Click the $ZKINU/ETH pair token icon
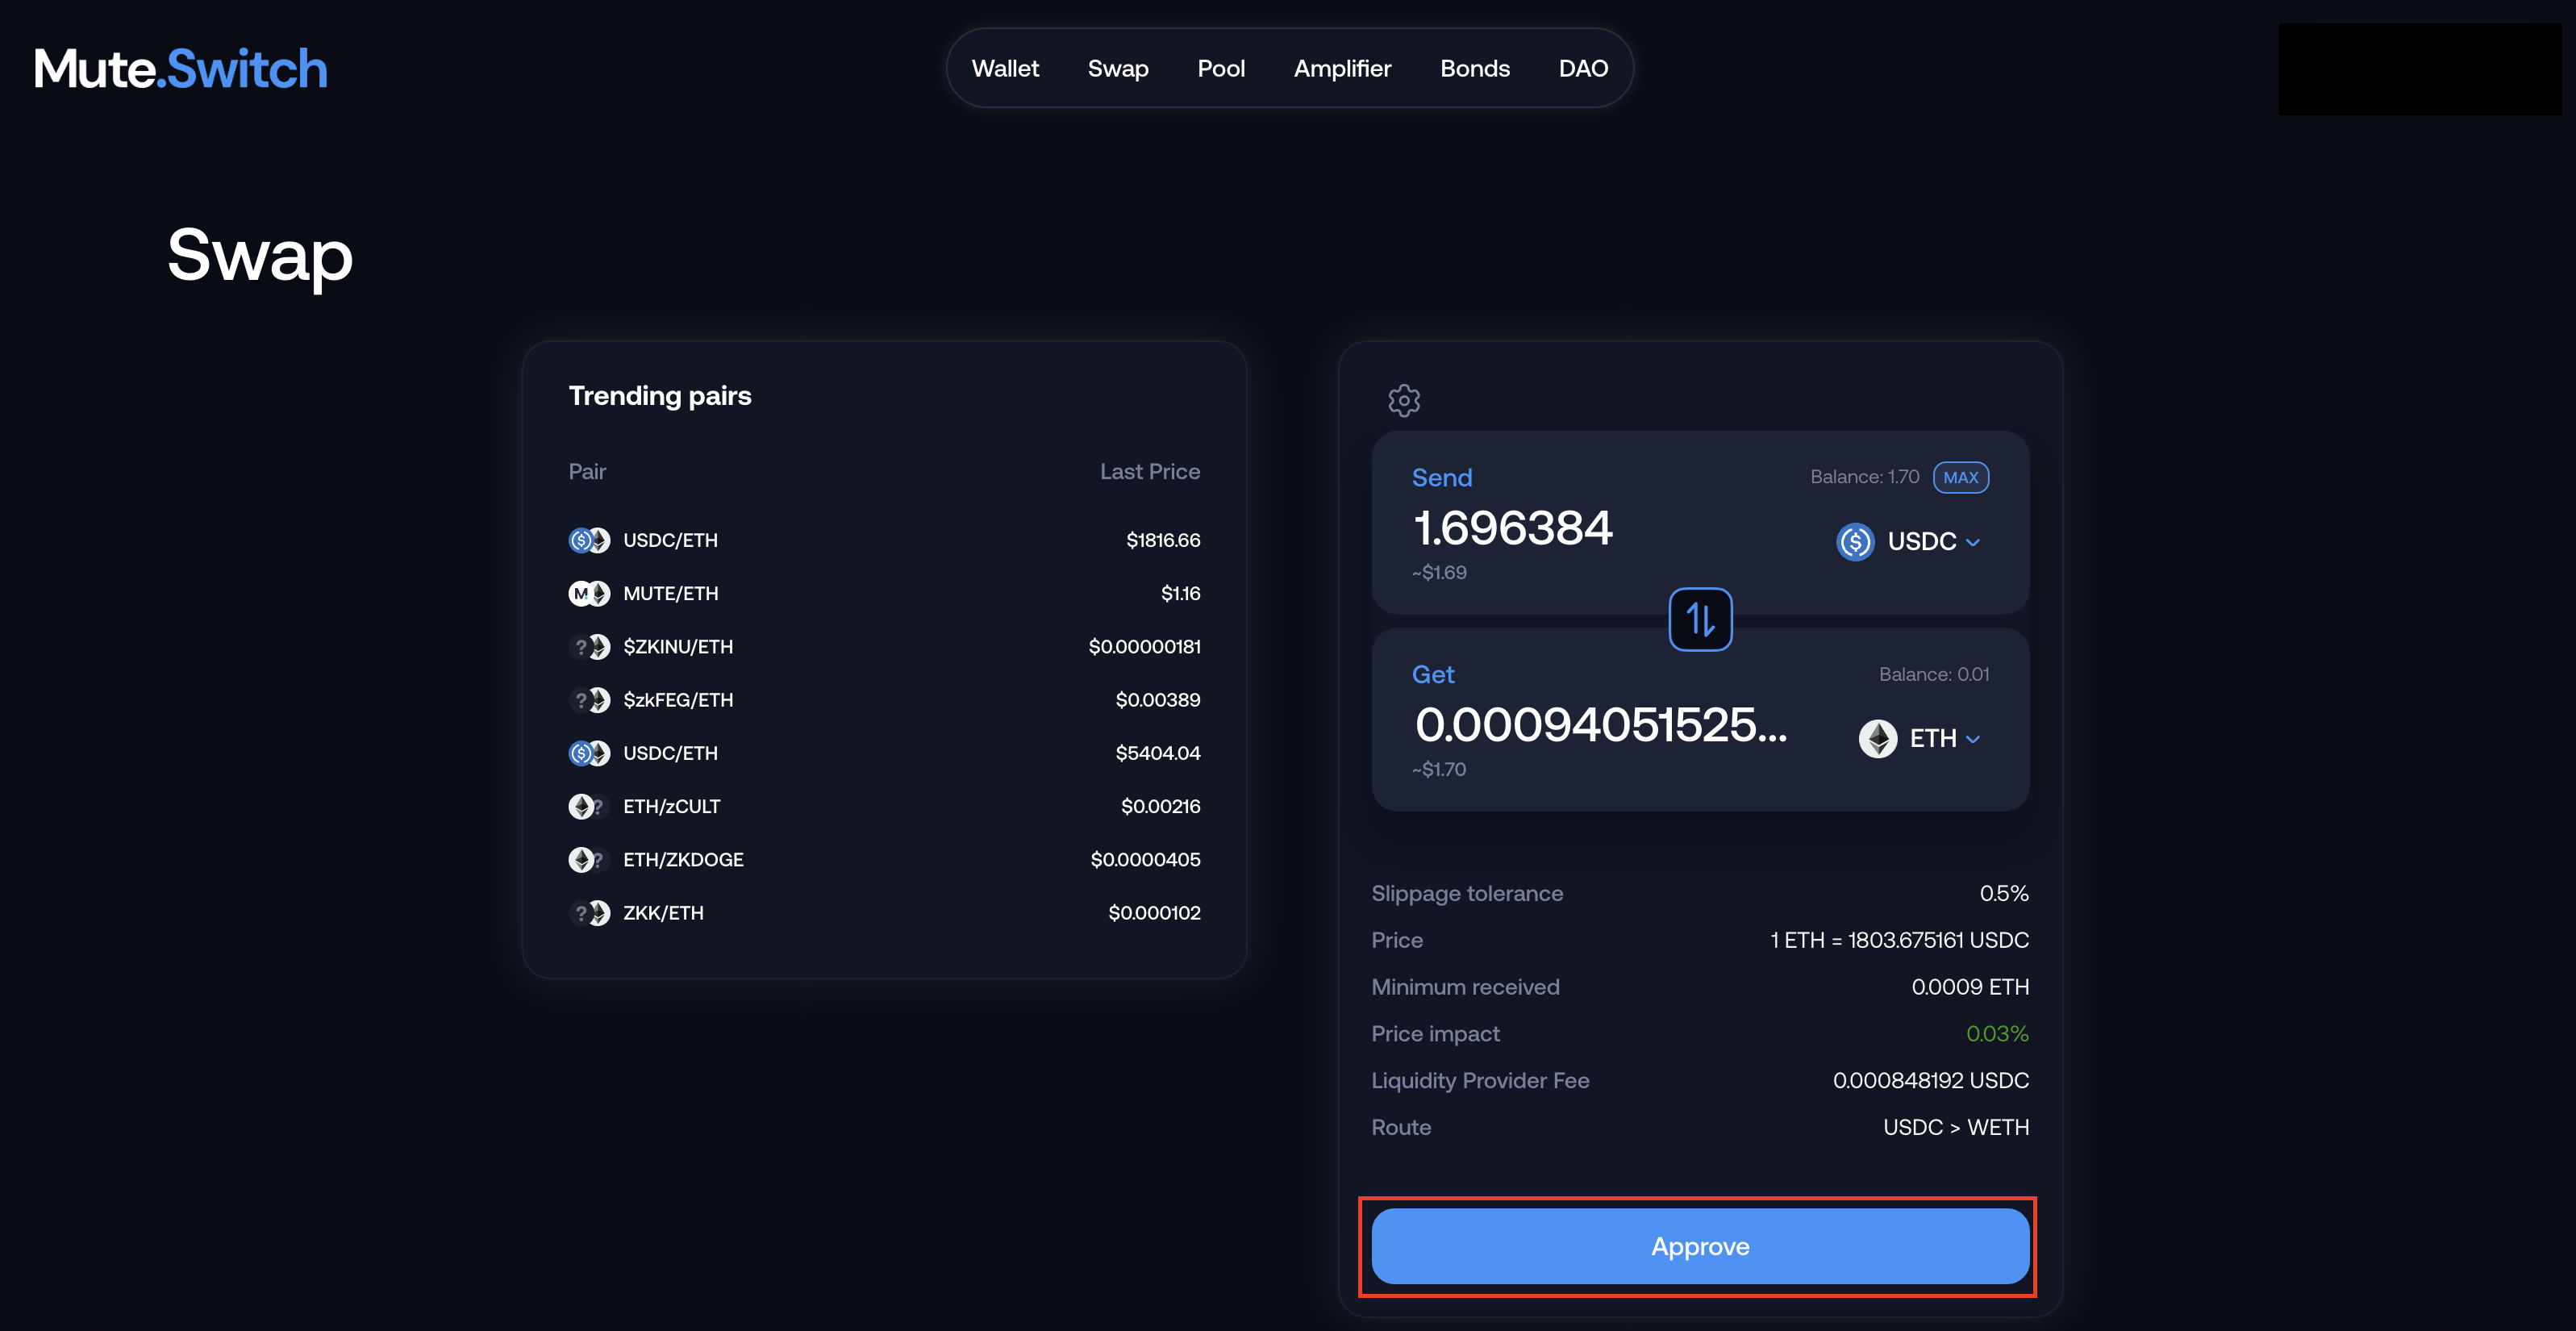The width and height of the screenshot is (2576, 1331). [588, 647]
